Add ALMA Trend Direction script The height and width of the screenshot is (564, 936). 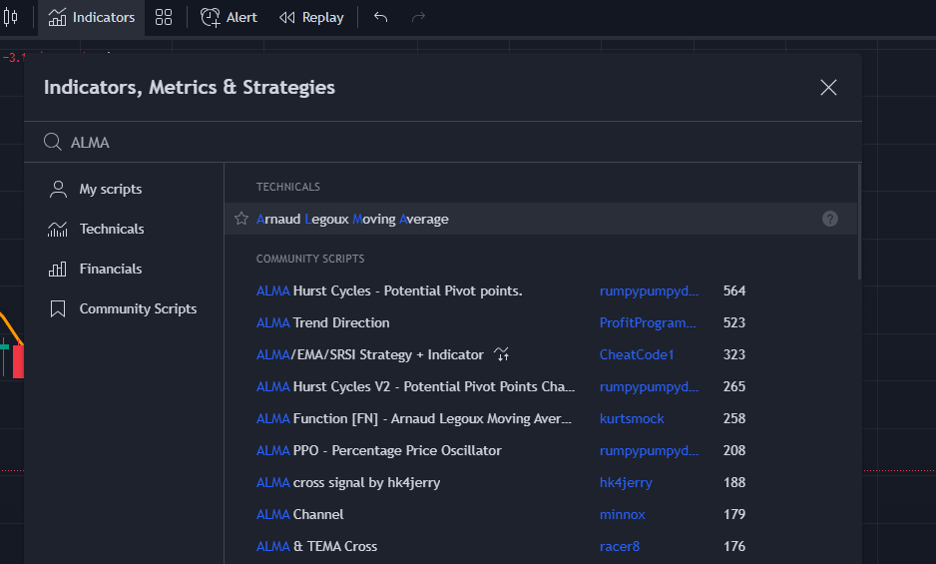[x=323, y=323]
